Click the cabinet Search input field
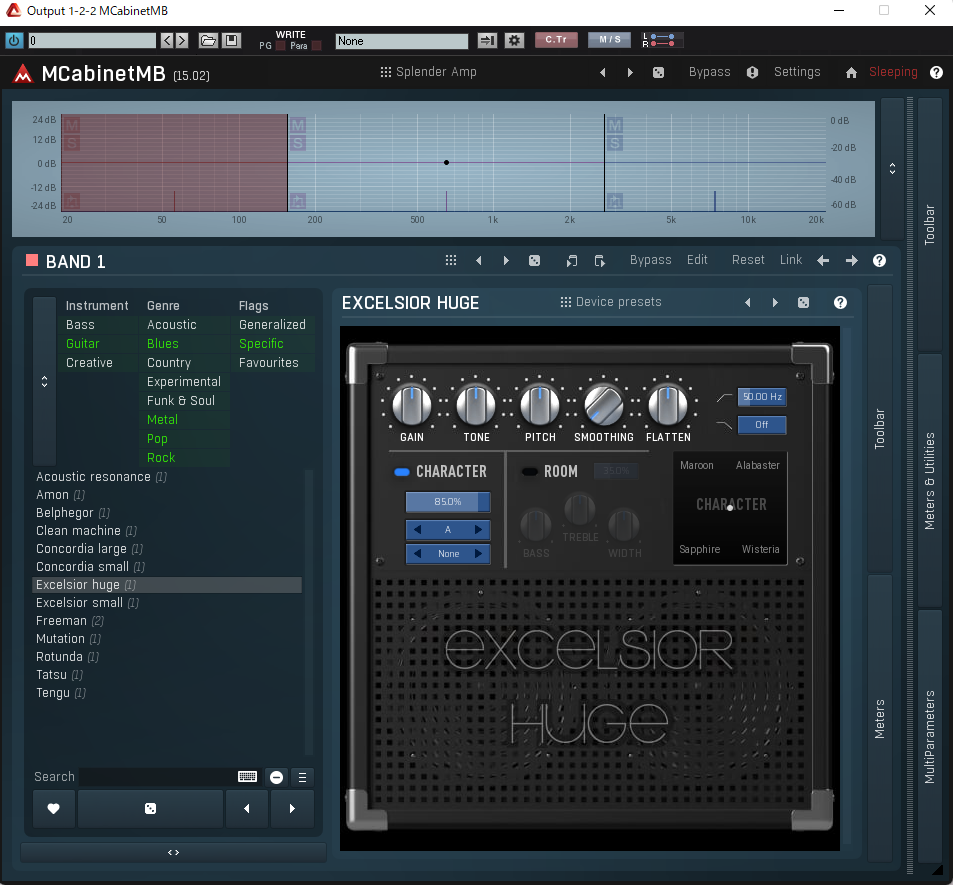Viewport: 953px width, 885px height. pos(157,777)
